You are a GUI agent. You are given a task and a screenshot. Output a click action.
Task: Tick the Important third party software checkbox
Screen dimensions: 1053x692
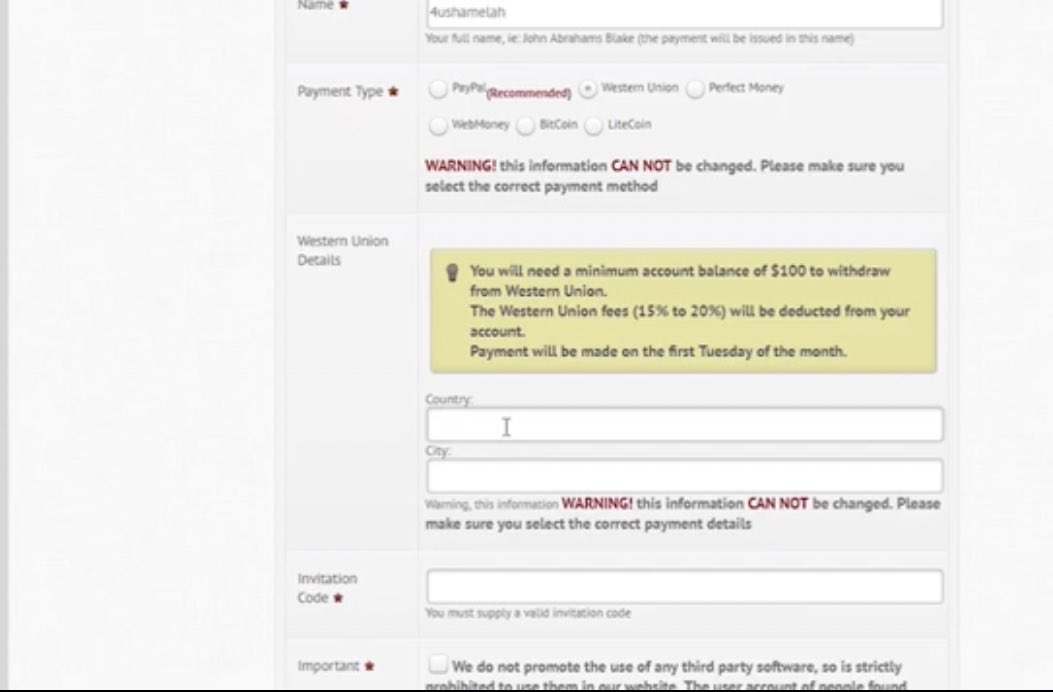(x=438, y=664)
